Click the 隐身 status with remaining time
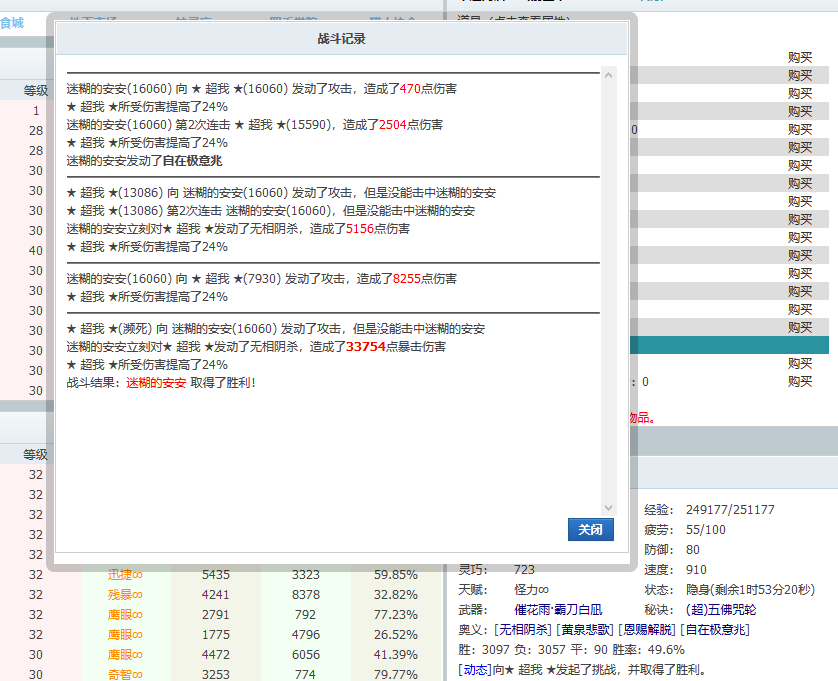The width and height of the screenshot is (838, 681). click(x=750, y=590)
